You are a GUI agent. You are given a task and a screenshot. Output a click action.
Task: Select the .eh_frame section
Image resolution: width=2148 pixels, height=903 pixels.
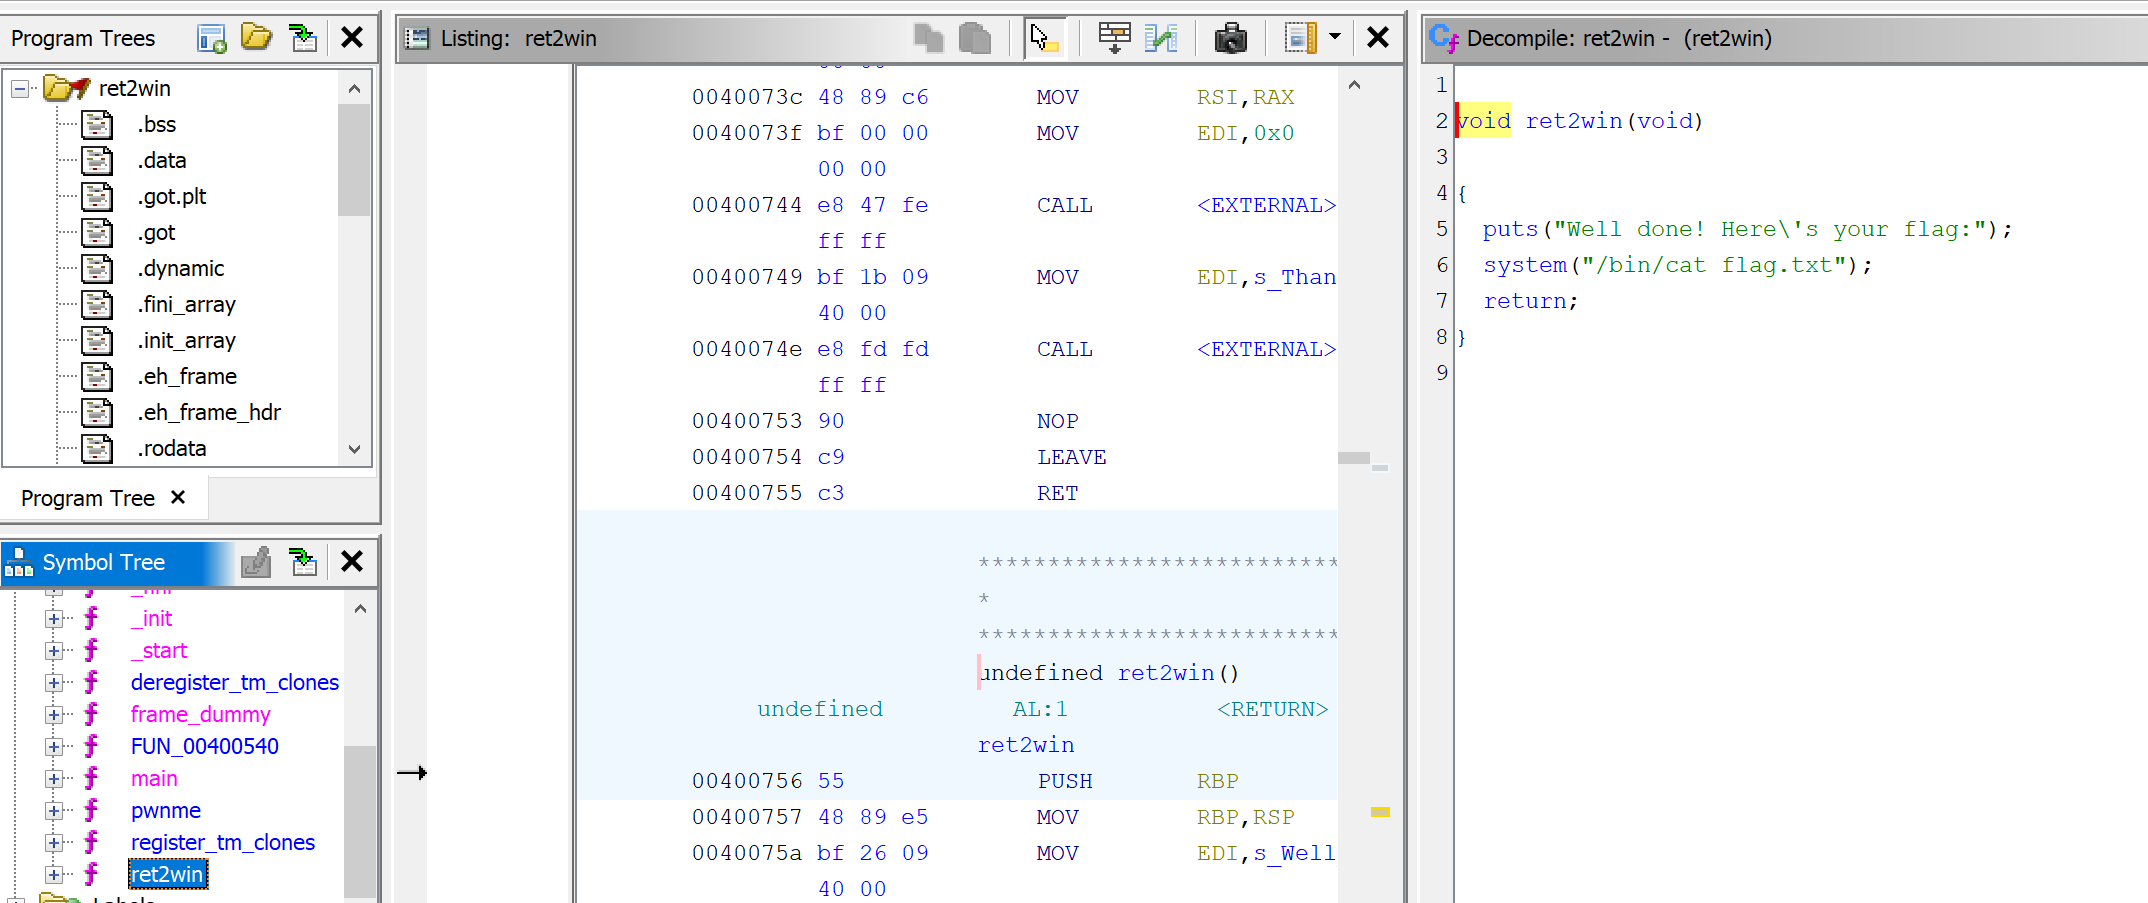point(187,376)
